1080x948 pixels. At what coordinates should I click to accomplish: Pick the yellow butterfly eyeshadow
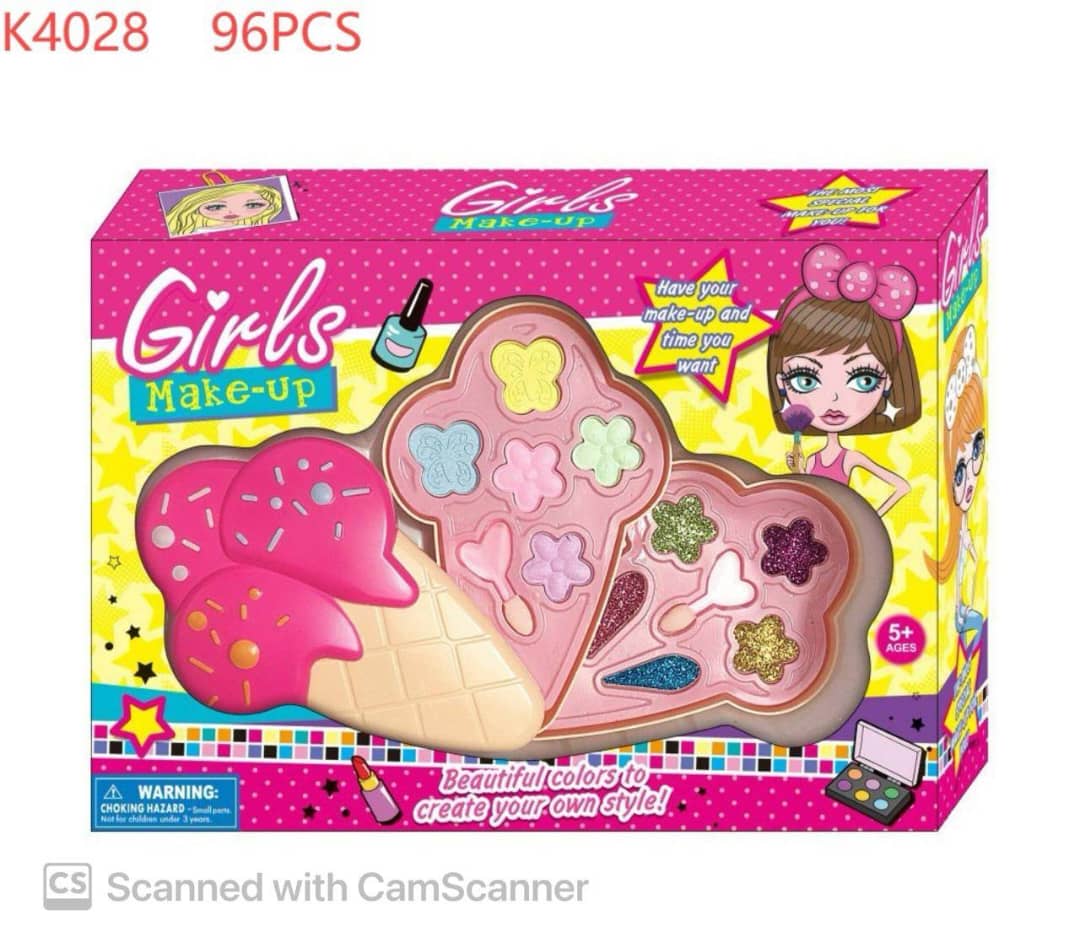[x=529, y=374]
